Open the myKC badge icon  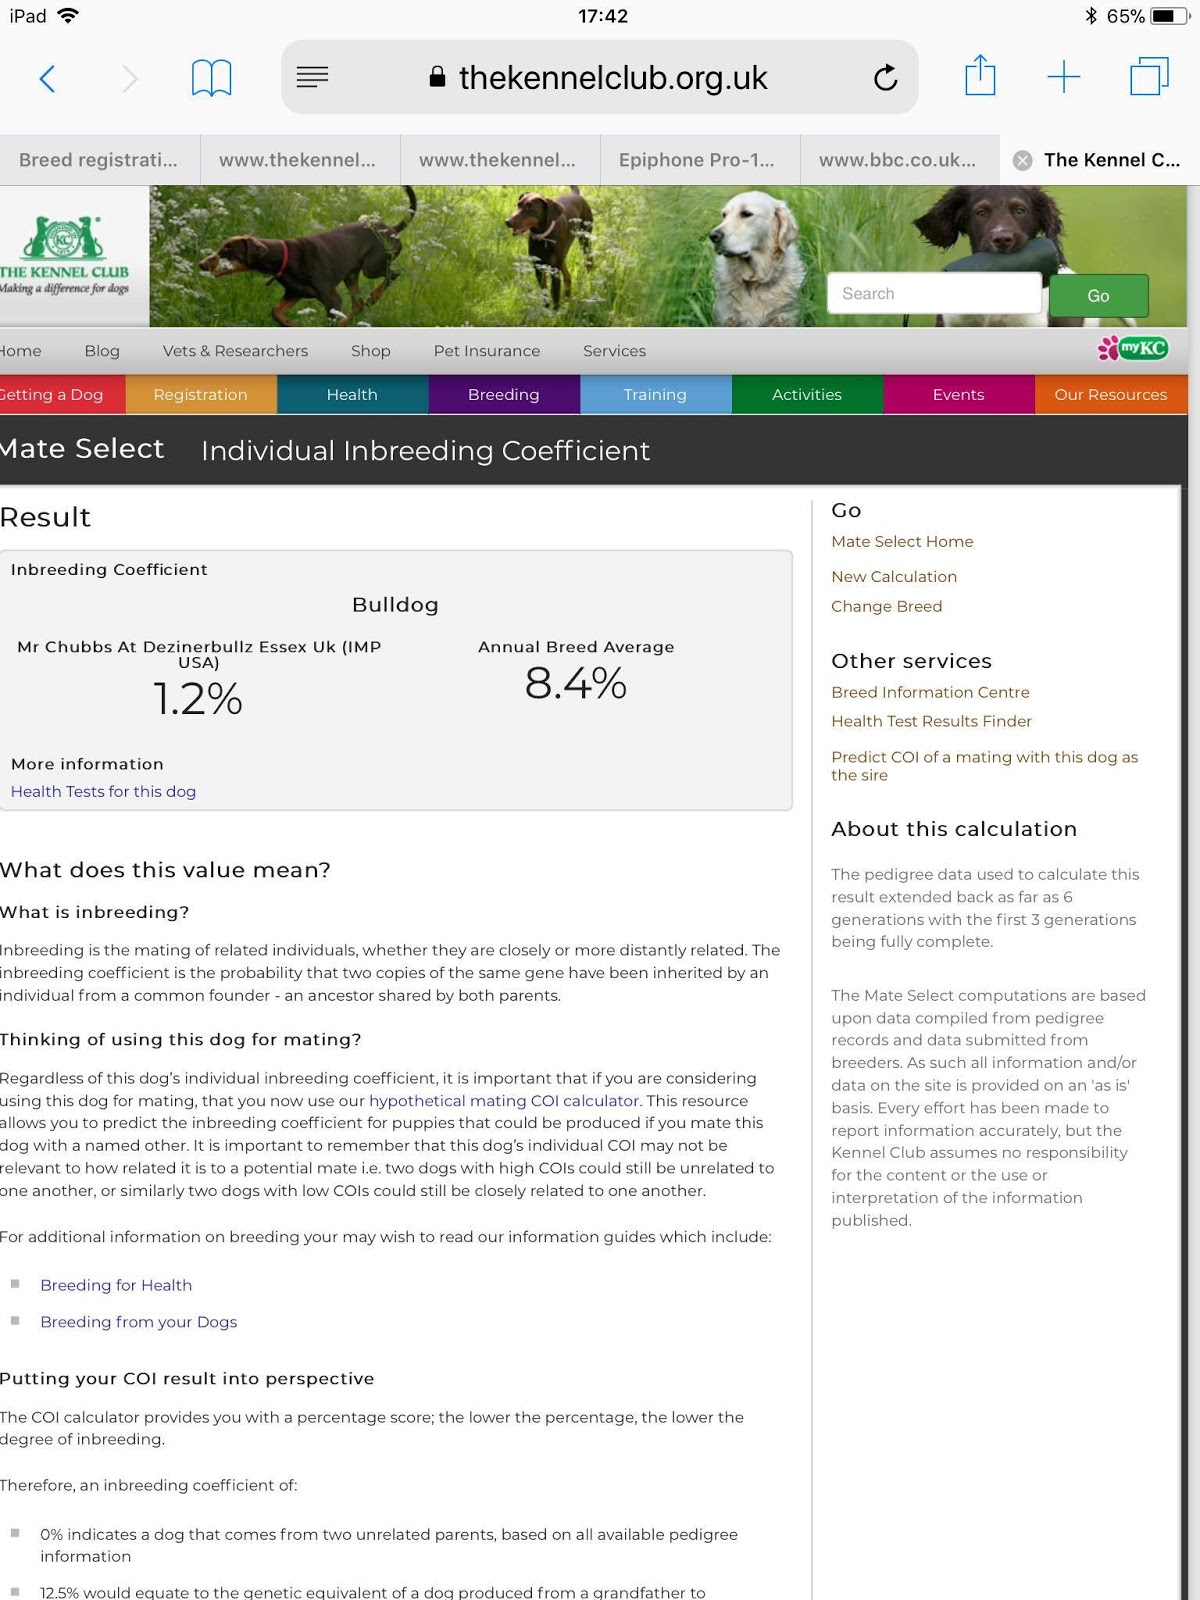1133,348
